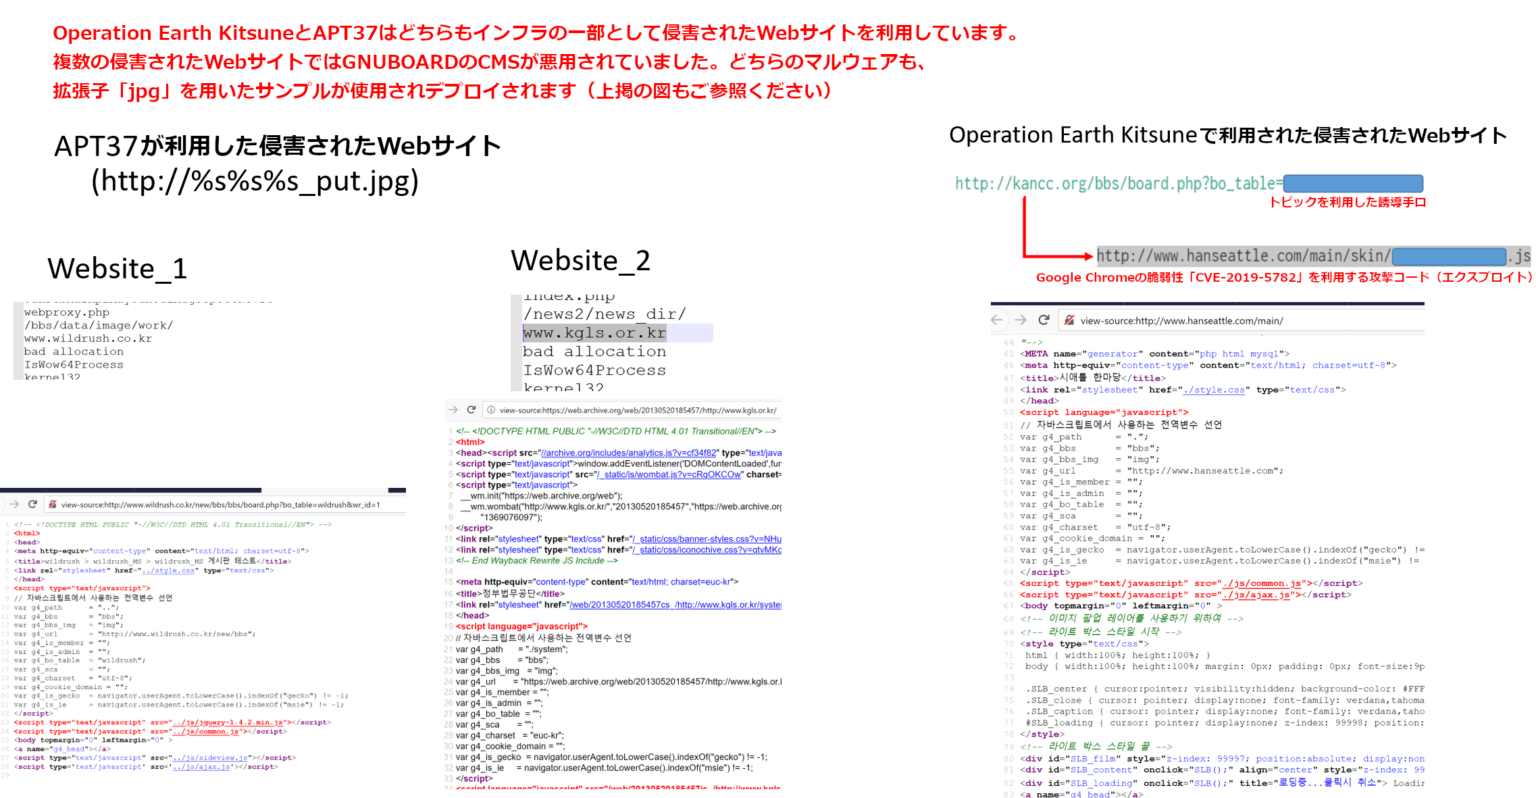Click the META name="generator" line in the hanseattle source
The width and height of the screenshot is (1536, 798).
tap(1155, 354)
